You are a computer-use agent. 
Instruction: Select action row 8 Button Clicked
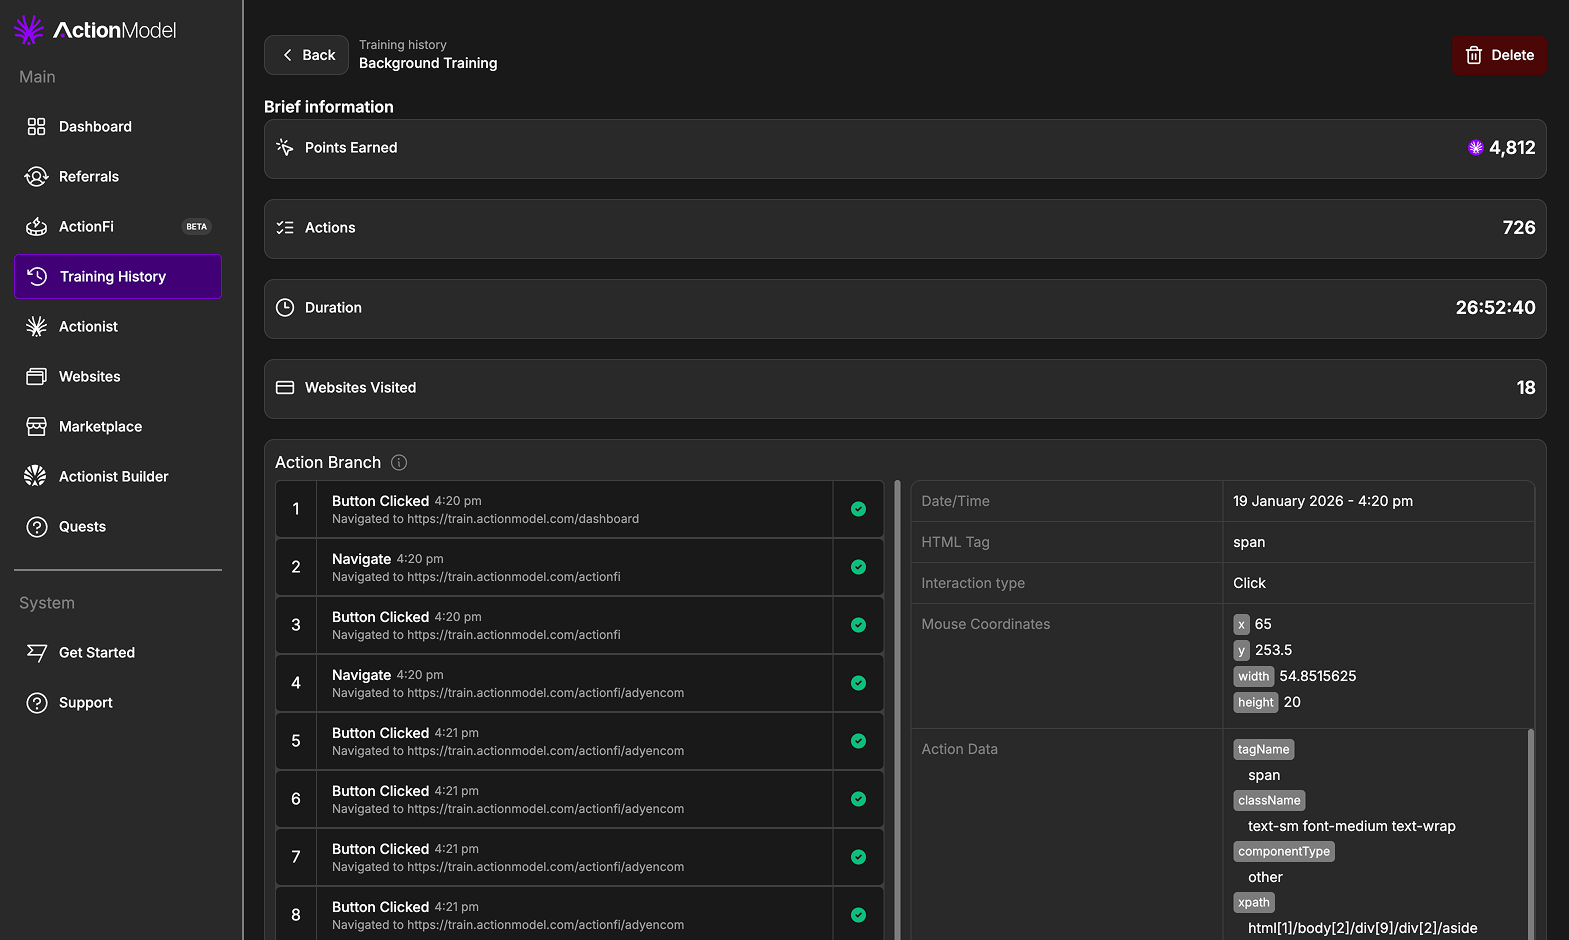pos(579,915)
